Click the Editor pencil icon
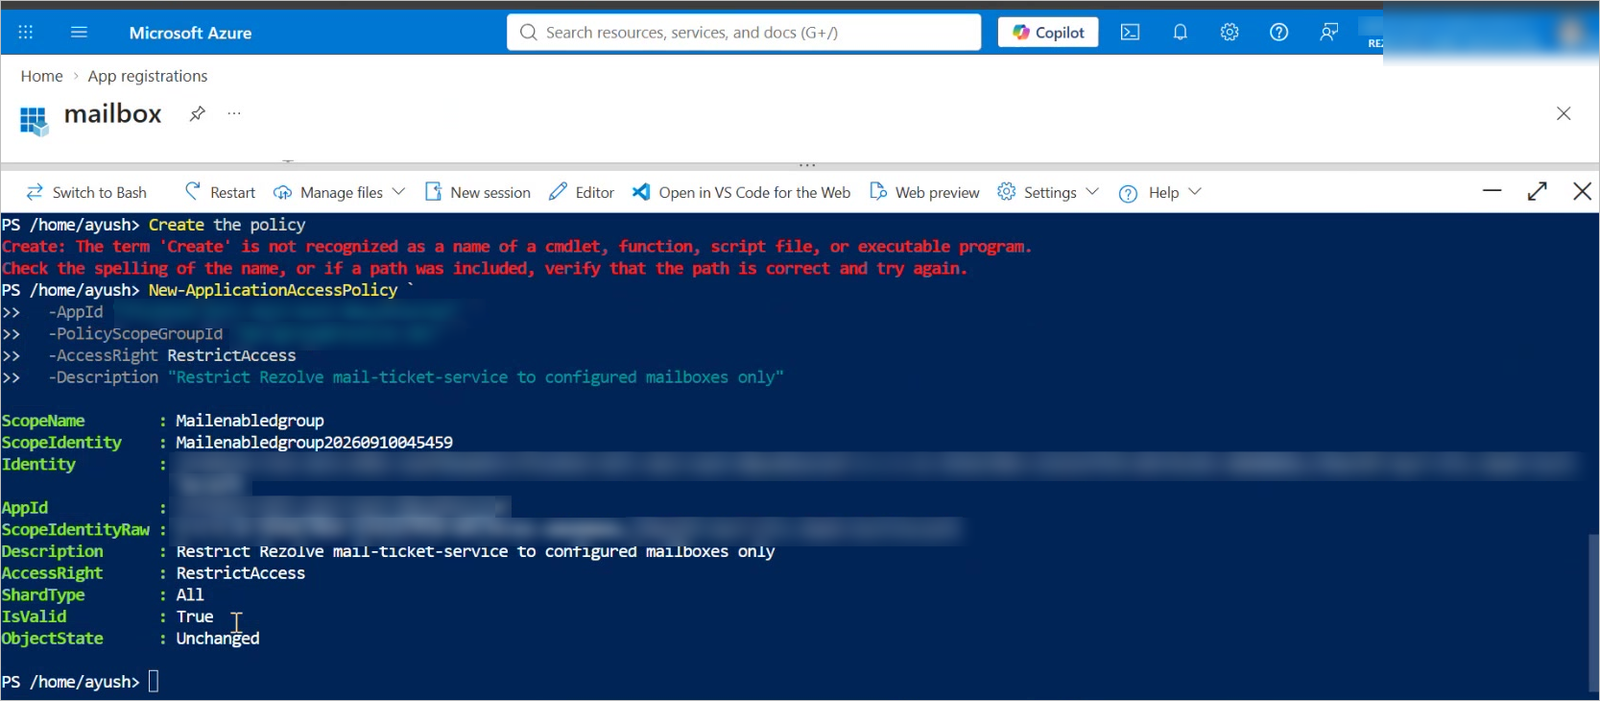The height and width of the screenshot is (701, 1600). point(558,191)
